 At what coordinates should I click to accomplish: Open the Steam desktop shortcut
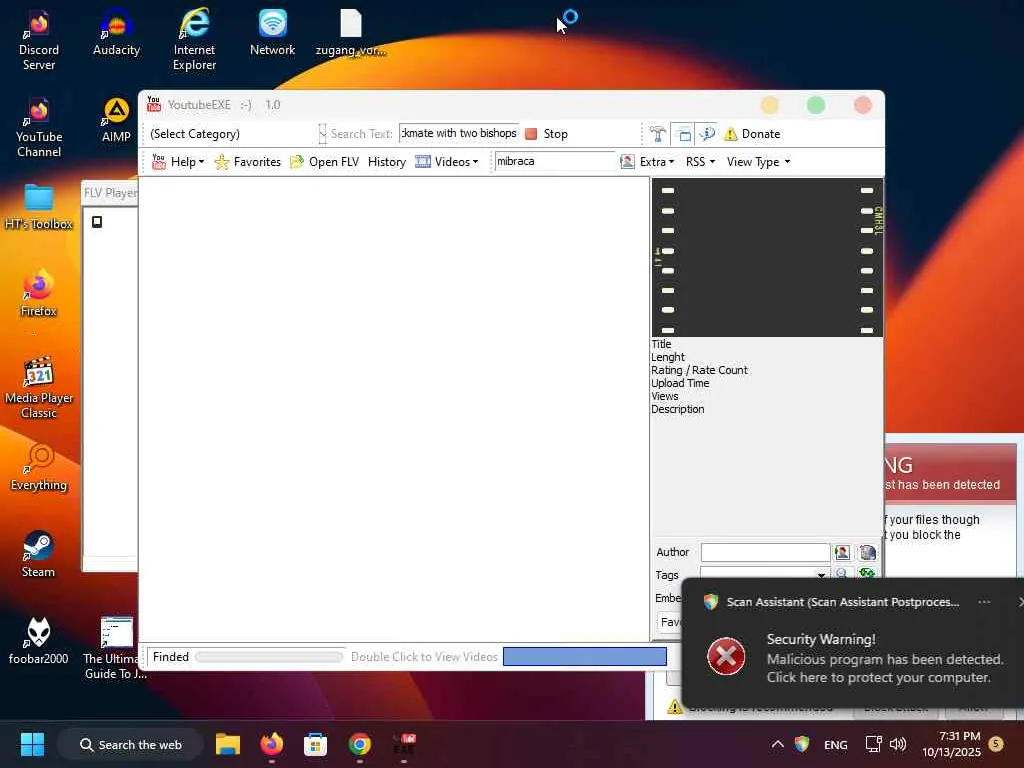[x=39, y=554]
